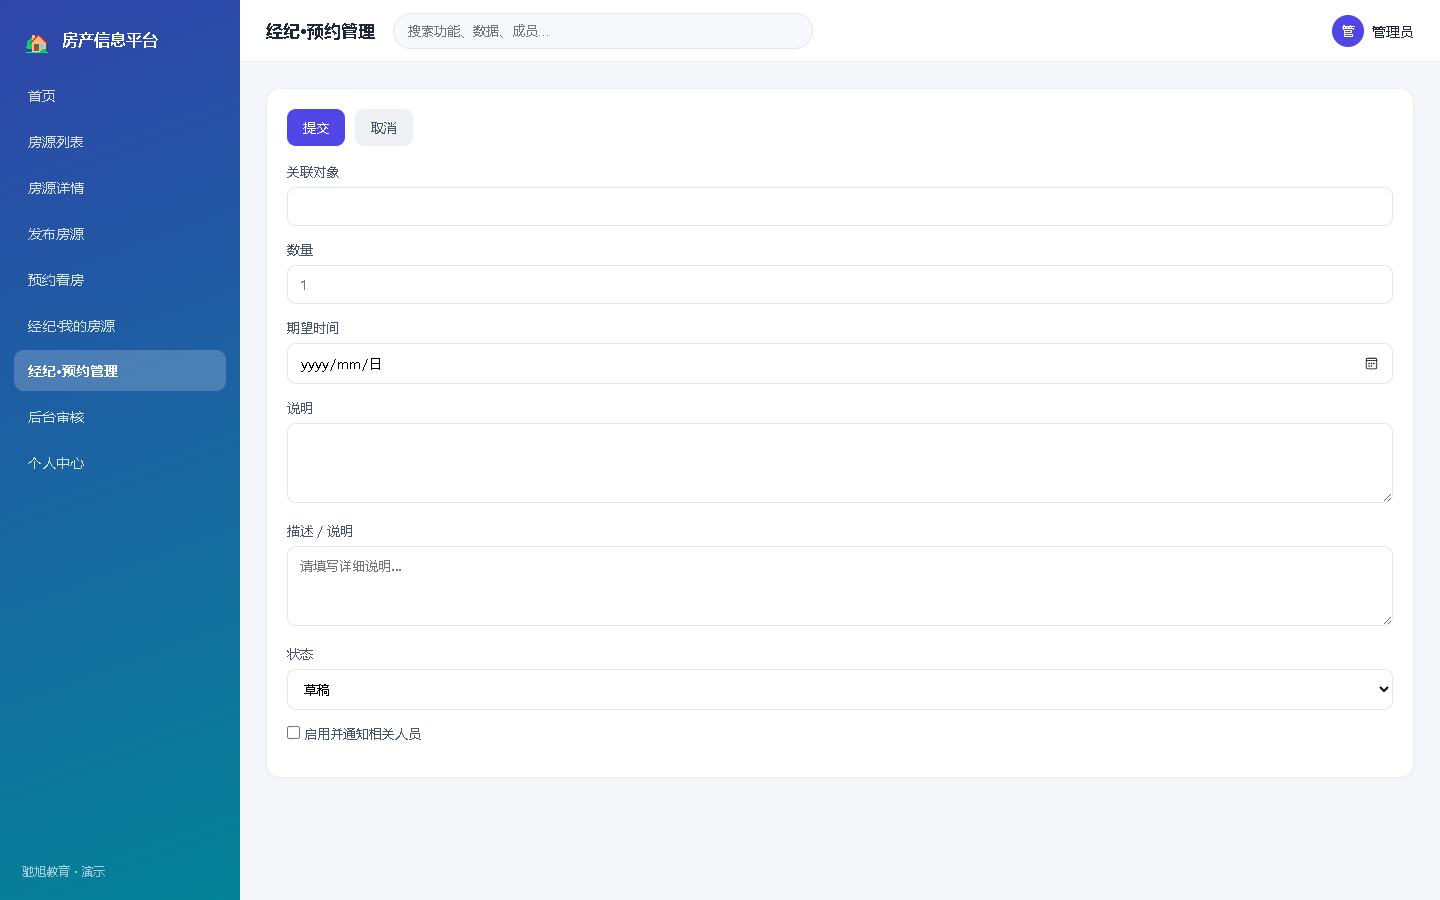Screen dimensions: 1440x900
Task: Open 房源列表 in sidebar
Action: point(120,142)
